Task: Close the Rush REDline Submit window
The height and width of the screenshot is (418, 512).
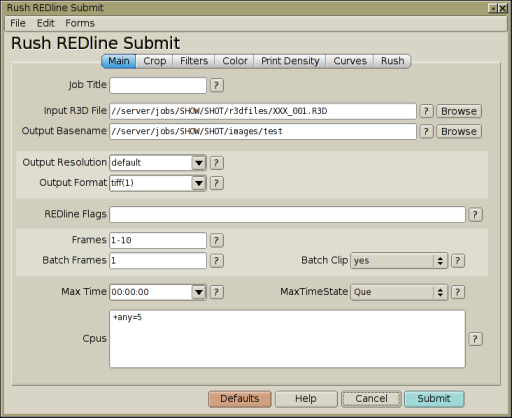Action: (503, 8)
